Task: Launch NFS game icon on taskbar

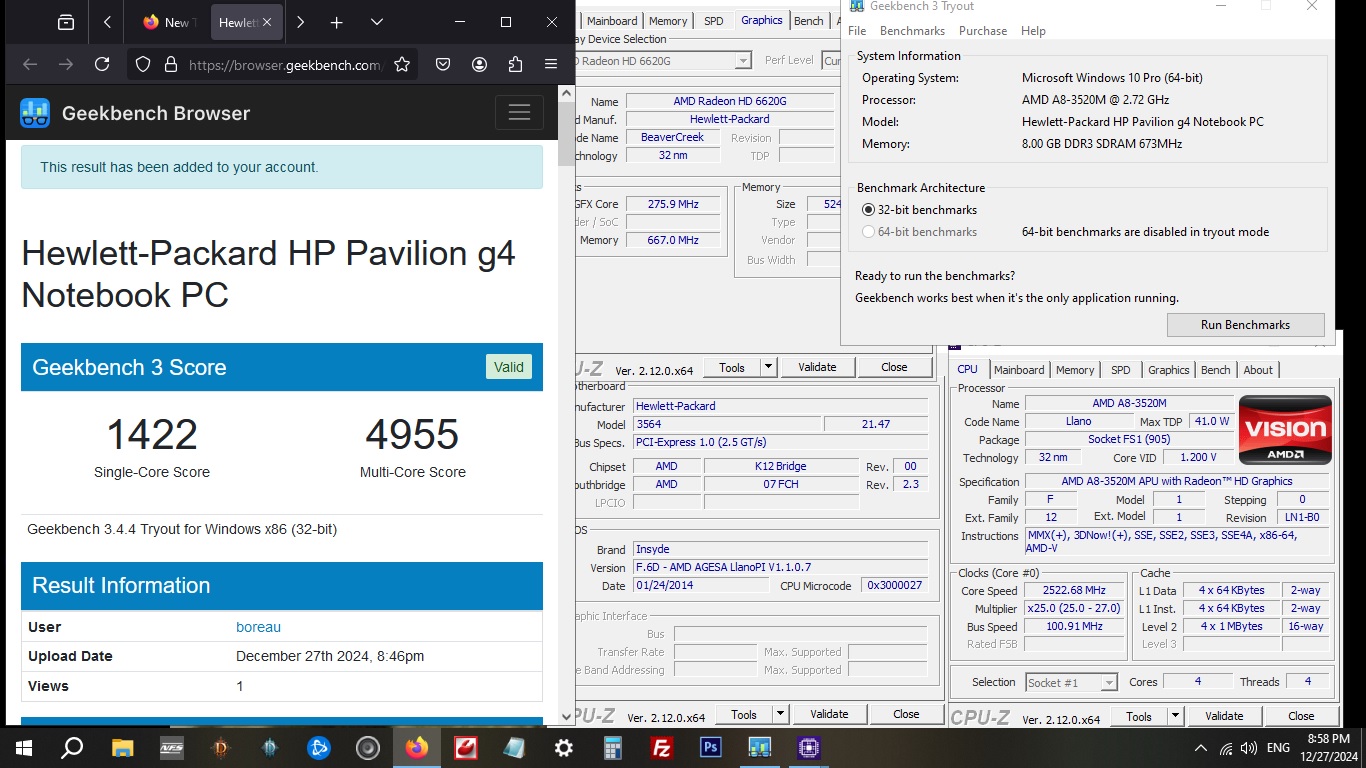Action: pyautogui.click(x=171, y=747)
